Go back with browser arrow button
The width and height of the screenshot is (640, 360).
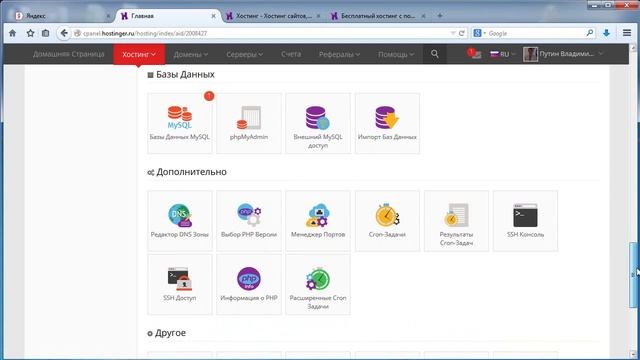(64, 33)
